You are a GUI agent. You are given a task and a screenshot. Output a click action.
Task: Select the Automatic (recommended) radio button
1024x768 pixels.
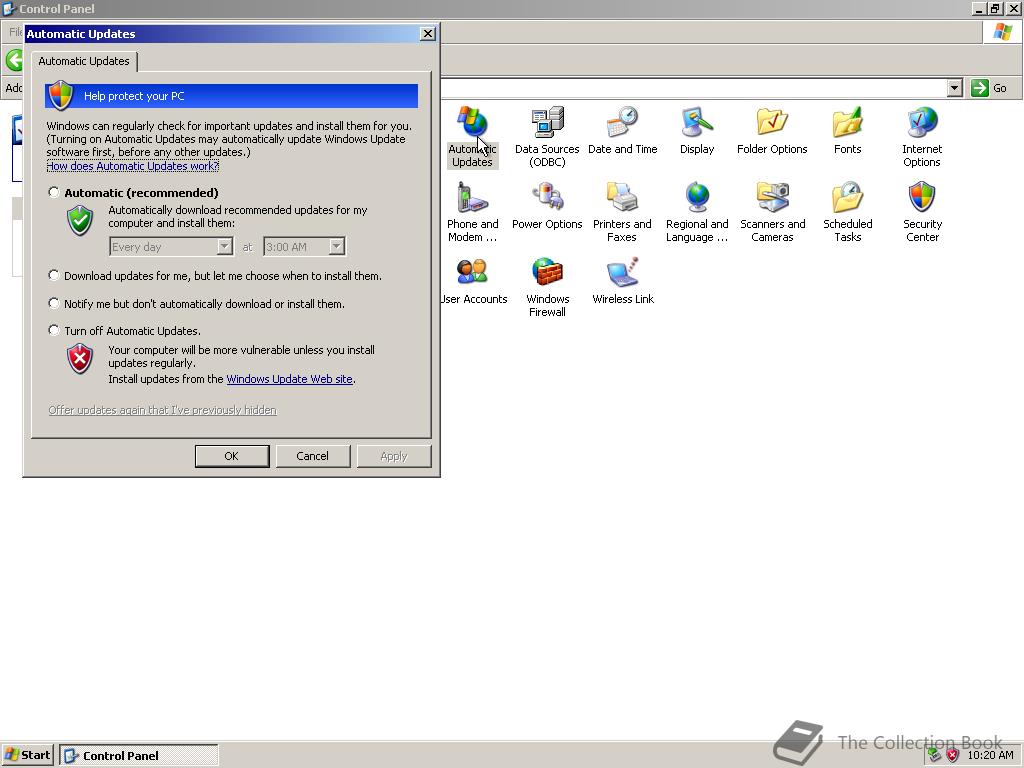tap(54, 192)
